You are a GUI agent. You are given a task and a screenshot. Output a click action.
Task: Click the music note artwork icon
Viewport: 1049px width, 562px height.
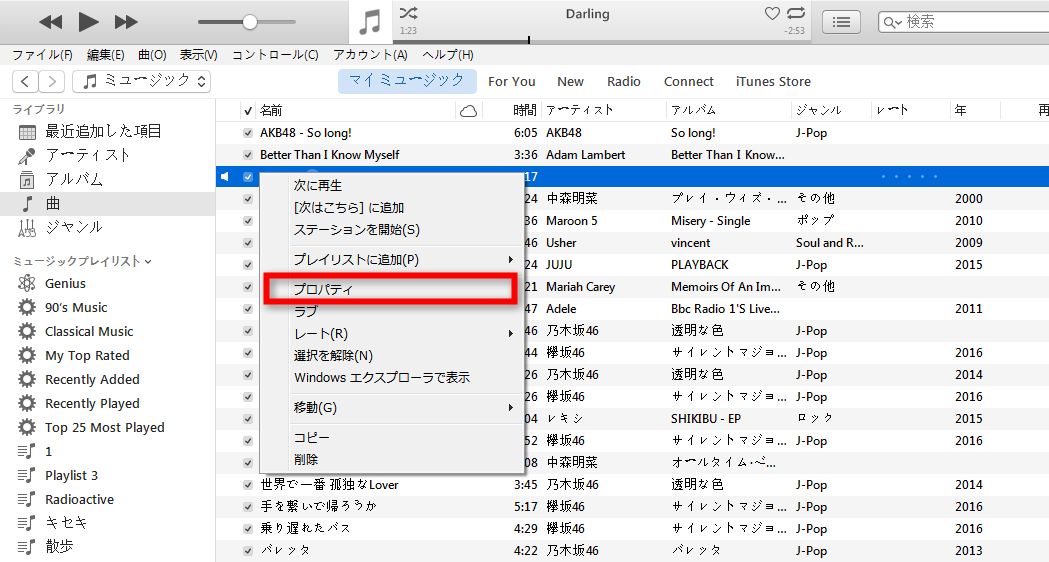pos(370,22)
